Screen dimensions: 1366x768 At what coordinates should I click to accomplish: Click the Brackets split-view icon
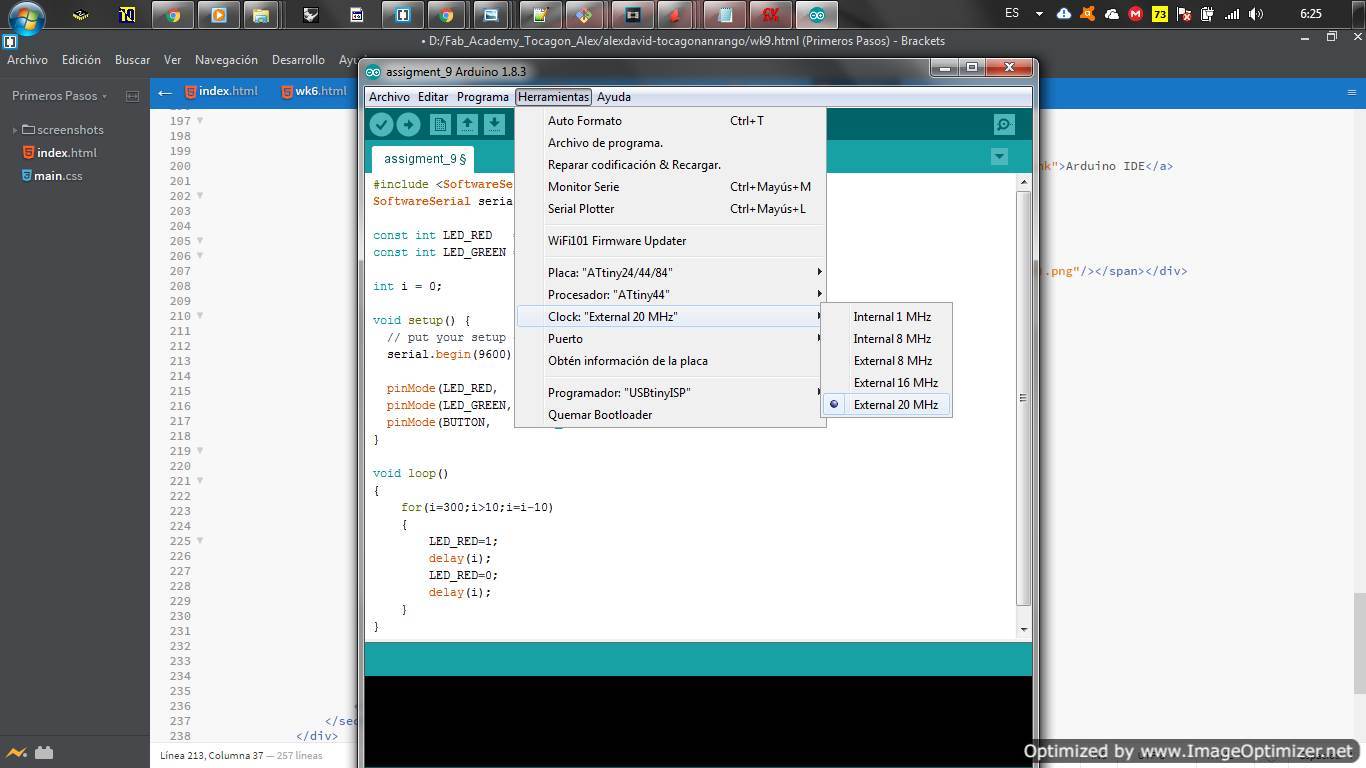coord(132,96)
